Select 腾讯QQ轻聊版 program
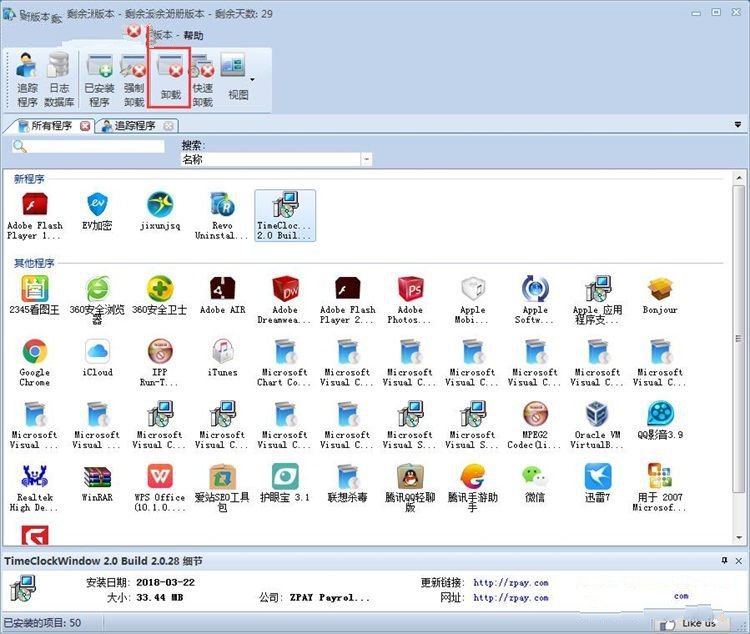This screenshot has height=634, width=750. tap(410, 488)
